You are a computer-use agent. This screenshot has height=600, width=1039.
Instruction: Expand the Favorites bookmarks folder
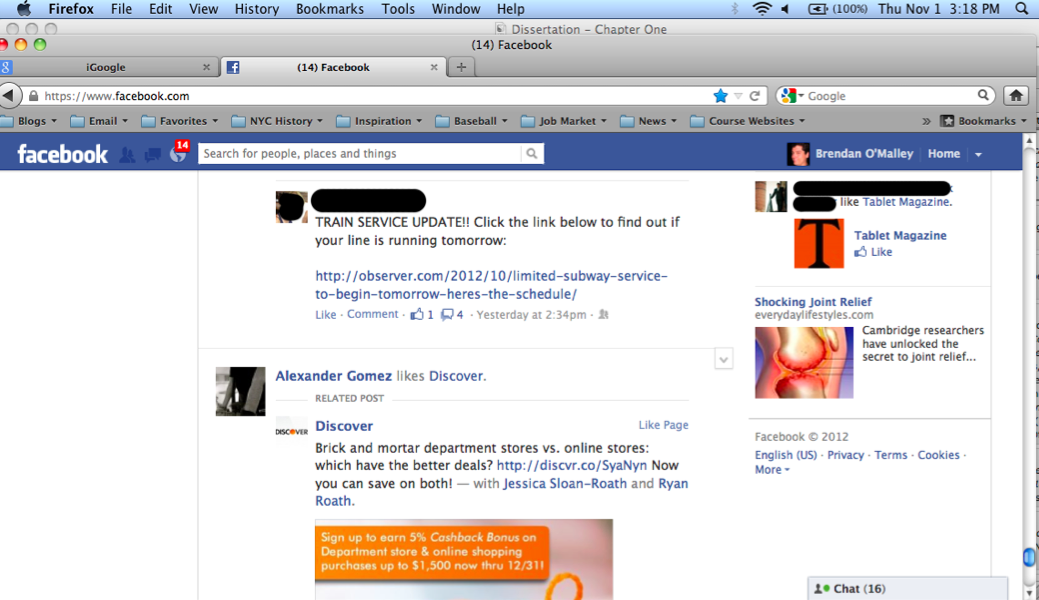coord(180,121)
